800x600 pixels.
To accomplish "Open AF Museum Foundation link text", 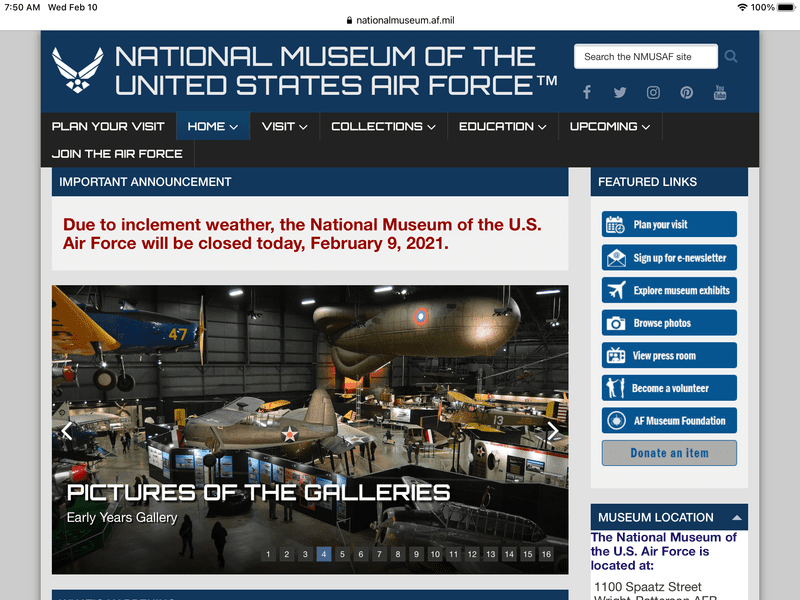I will pos(680,421).
